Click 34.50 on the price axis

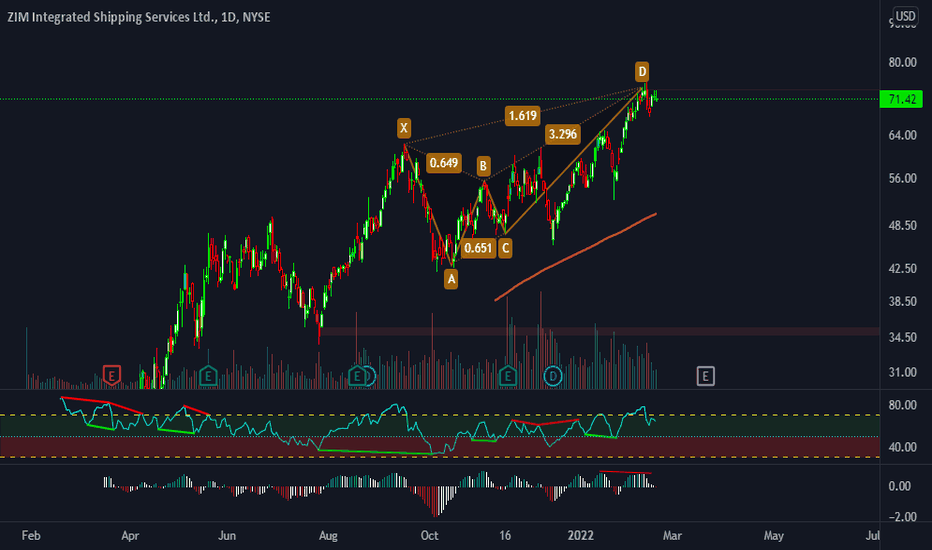(x=902, y=338)
